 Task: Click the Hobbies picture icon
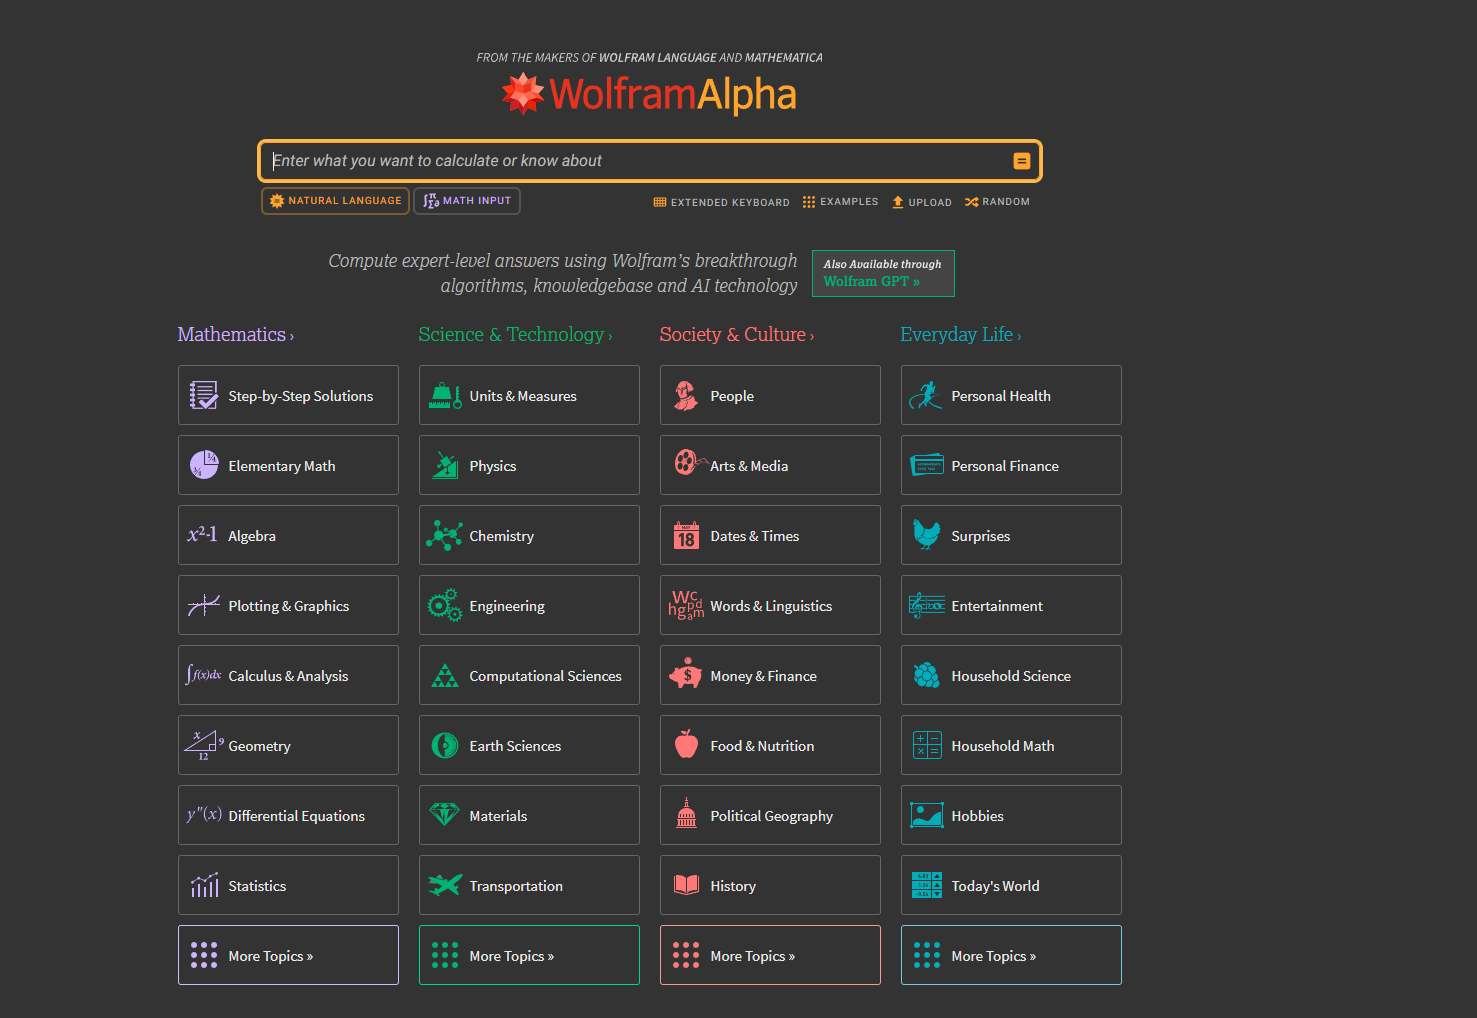click(927, 815)
